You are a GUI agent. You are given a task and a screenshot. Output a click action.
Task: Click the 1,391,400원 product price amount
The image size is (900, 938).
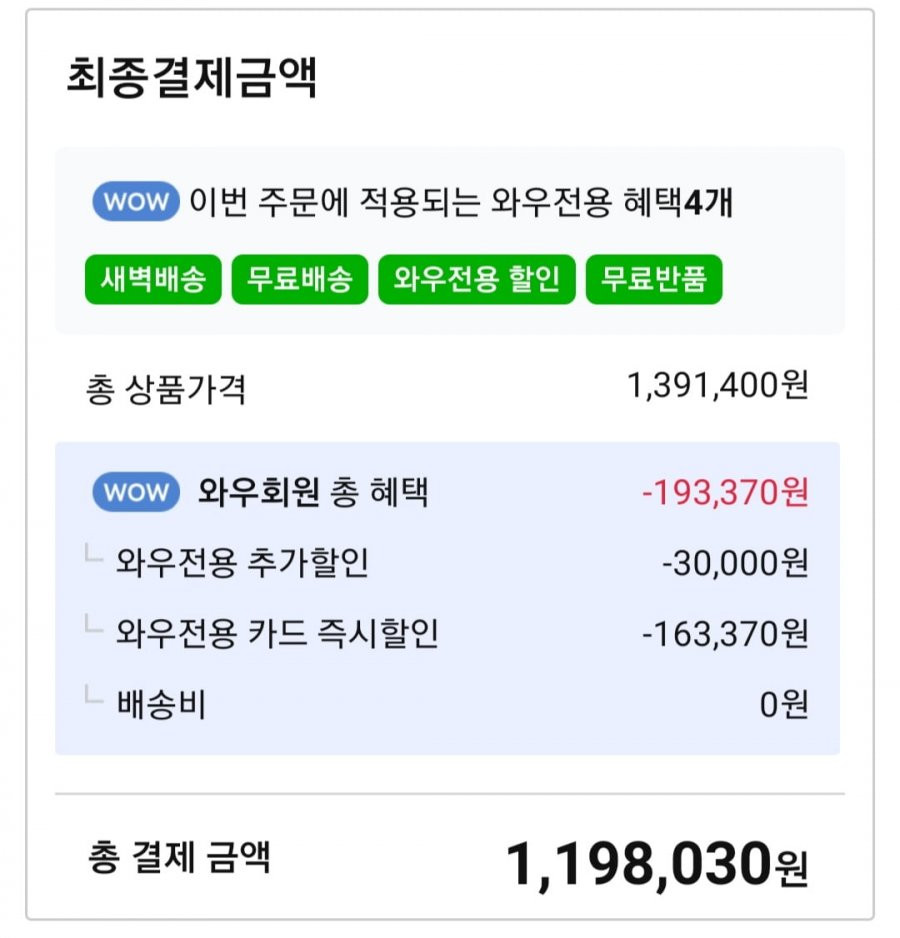717,386
